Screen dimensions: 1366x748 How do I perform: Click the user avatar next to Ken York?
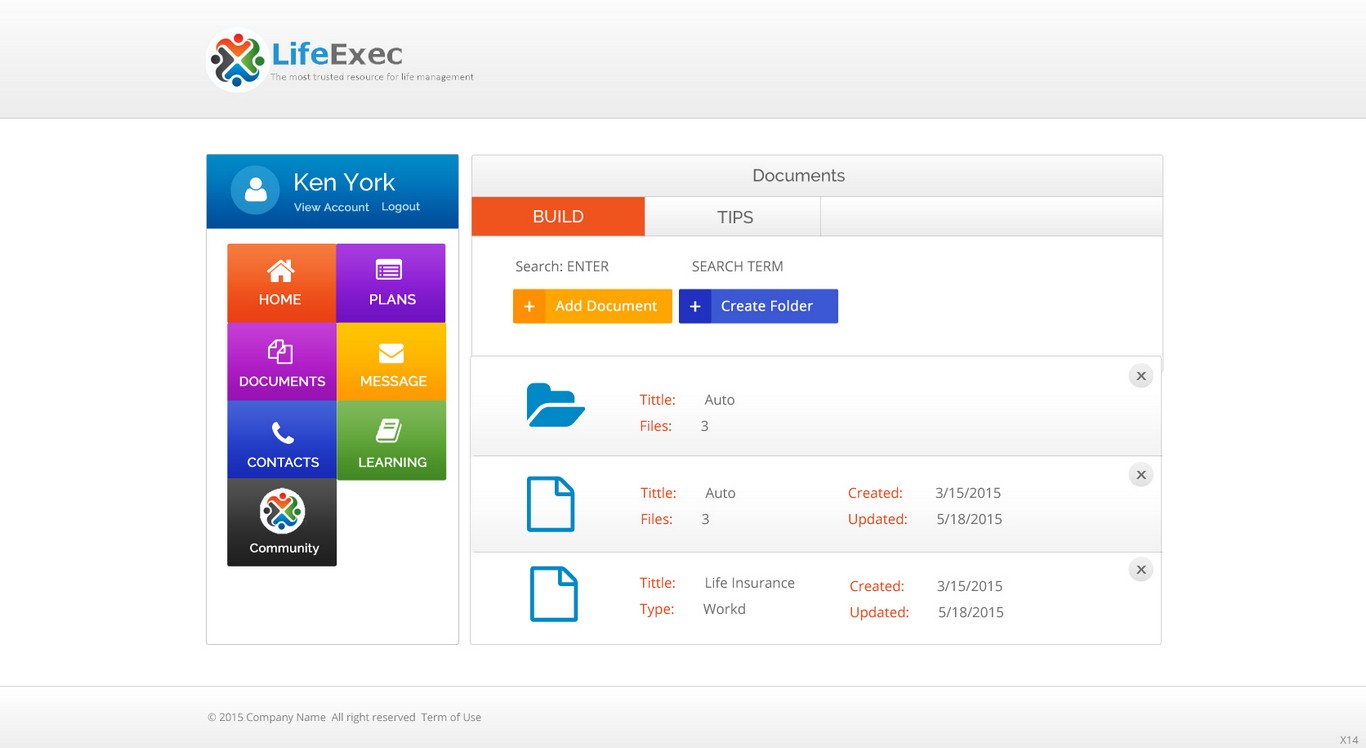pyautogui.click(x=255, y=190)
